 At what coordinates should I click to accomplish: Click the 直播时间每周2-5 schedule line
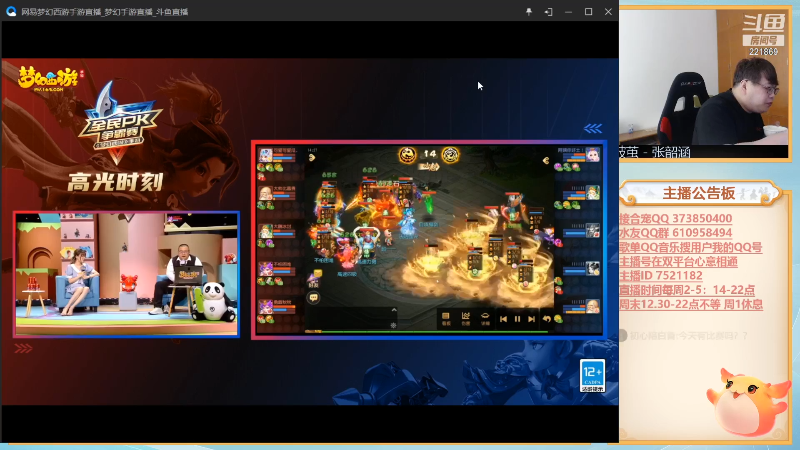(x=687, y=290)
